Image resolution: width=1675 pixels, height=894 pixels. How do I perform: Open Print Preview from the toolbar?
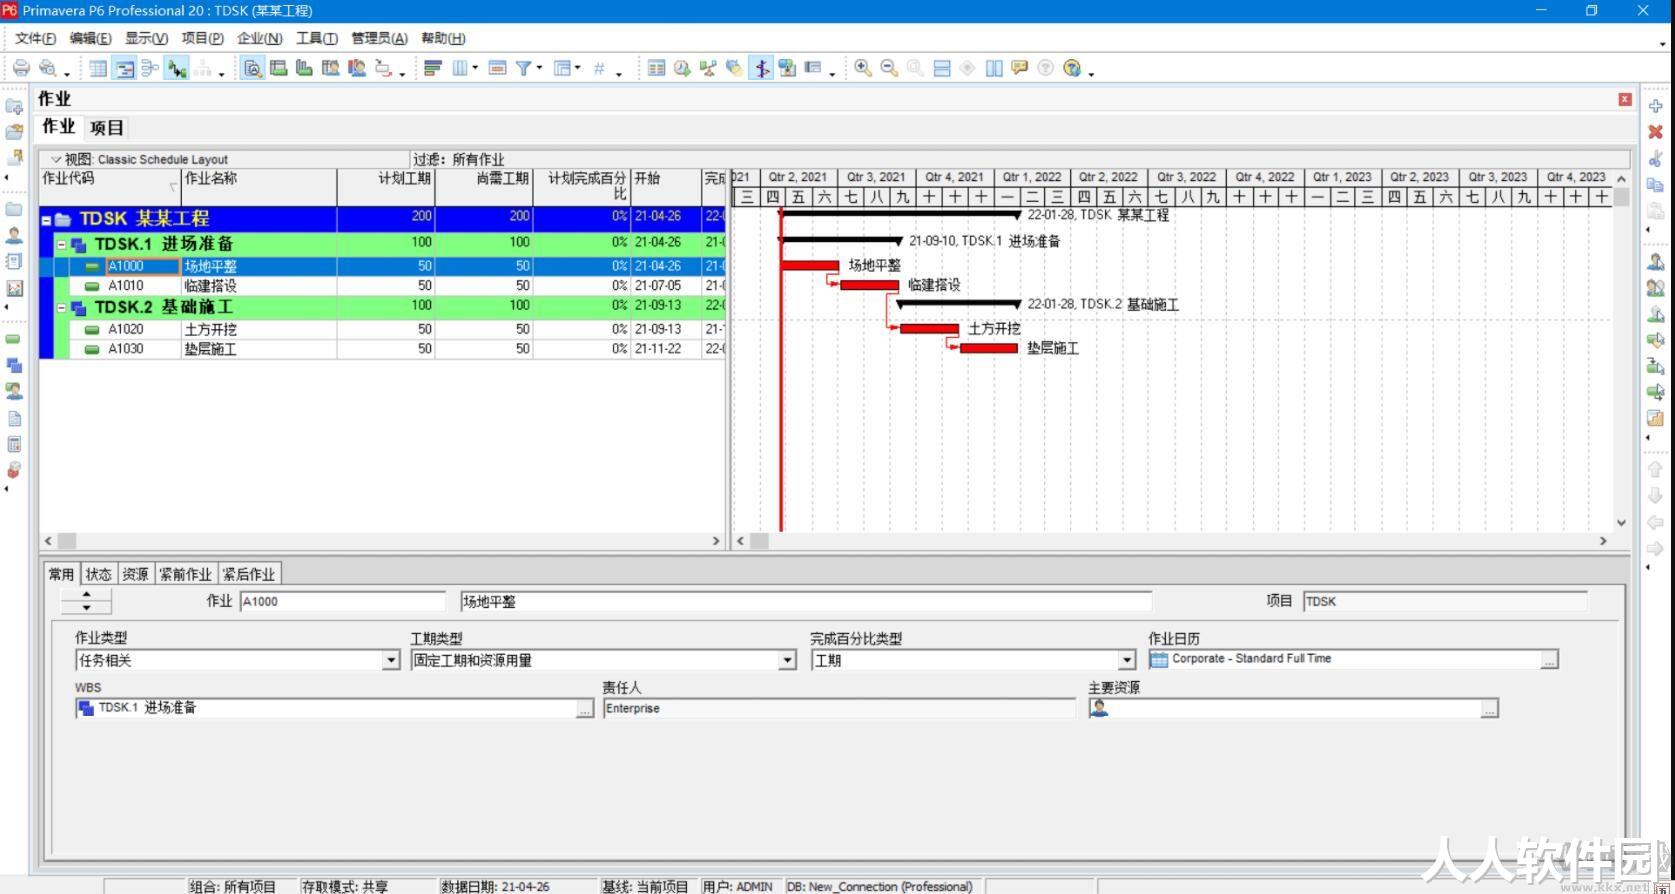[x=46, y=68]
